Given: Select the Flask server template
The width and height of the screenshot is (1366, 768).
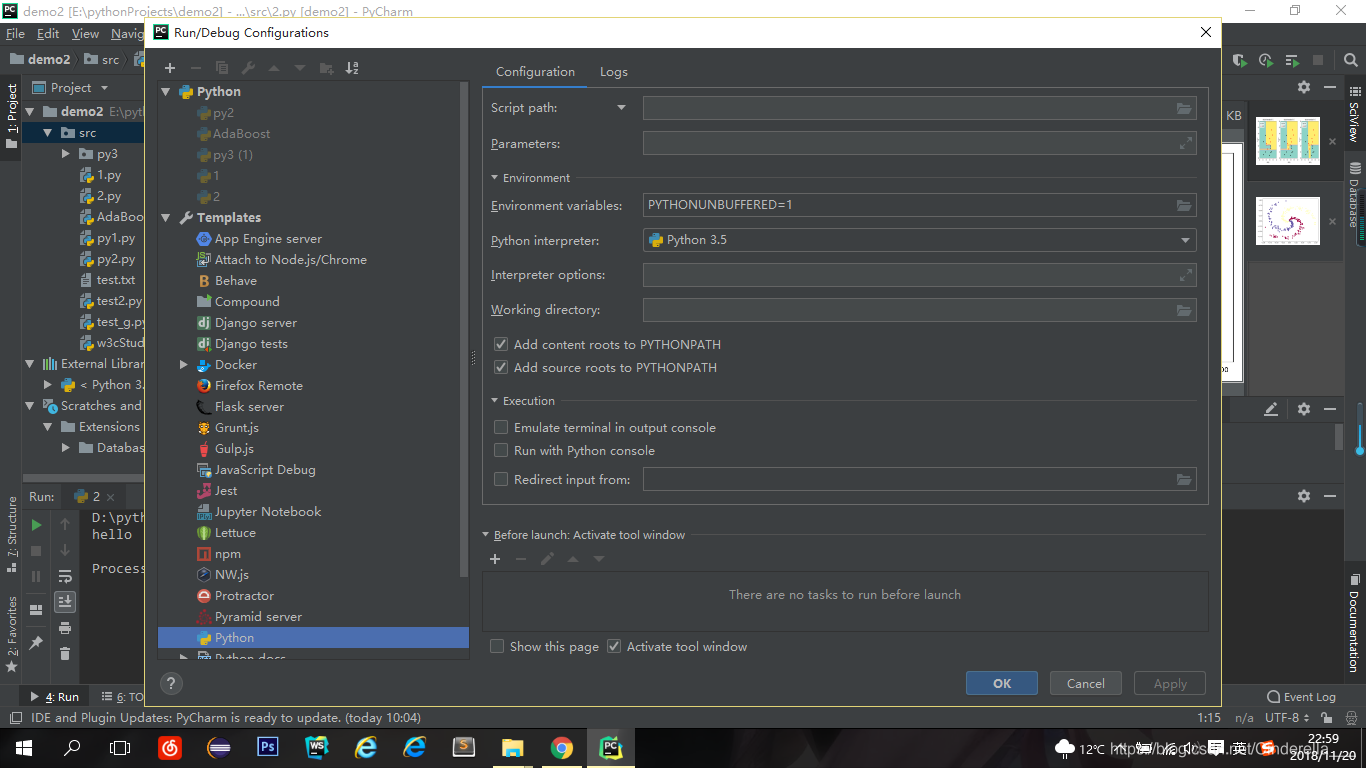Looking at the screenshot, I should click(x=249, y=407).
